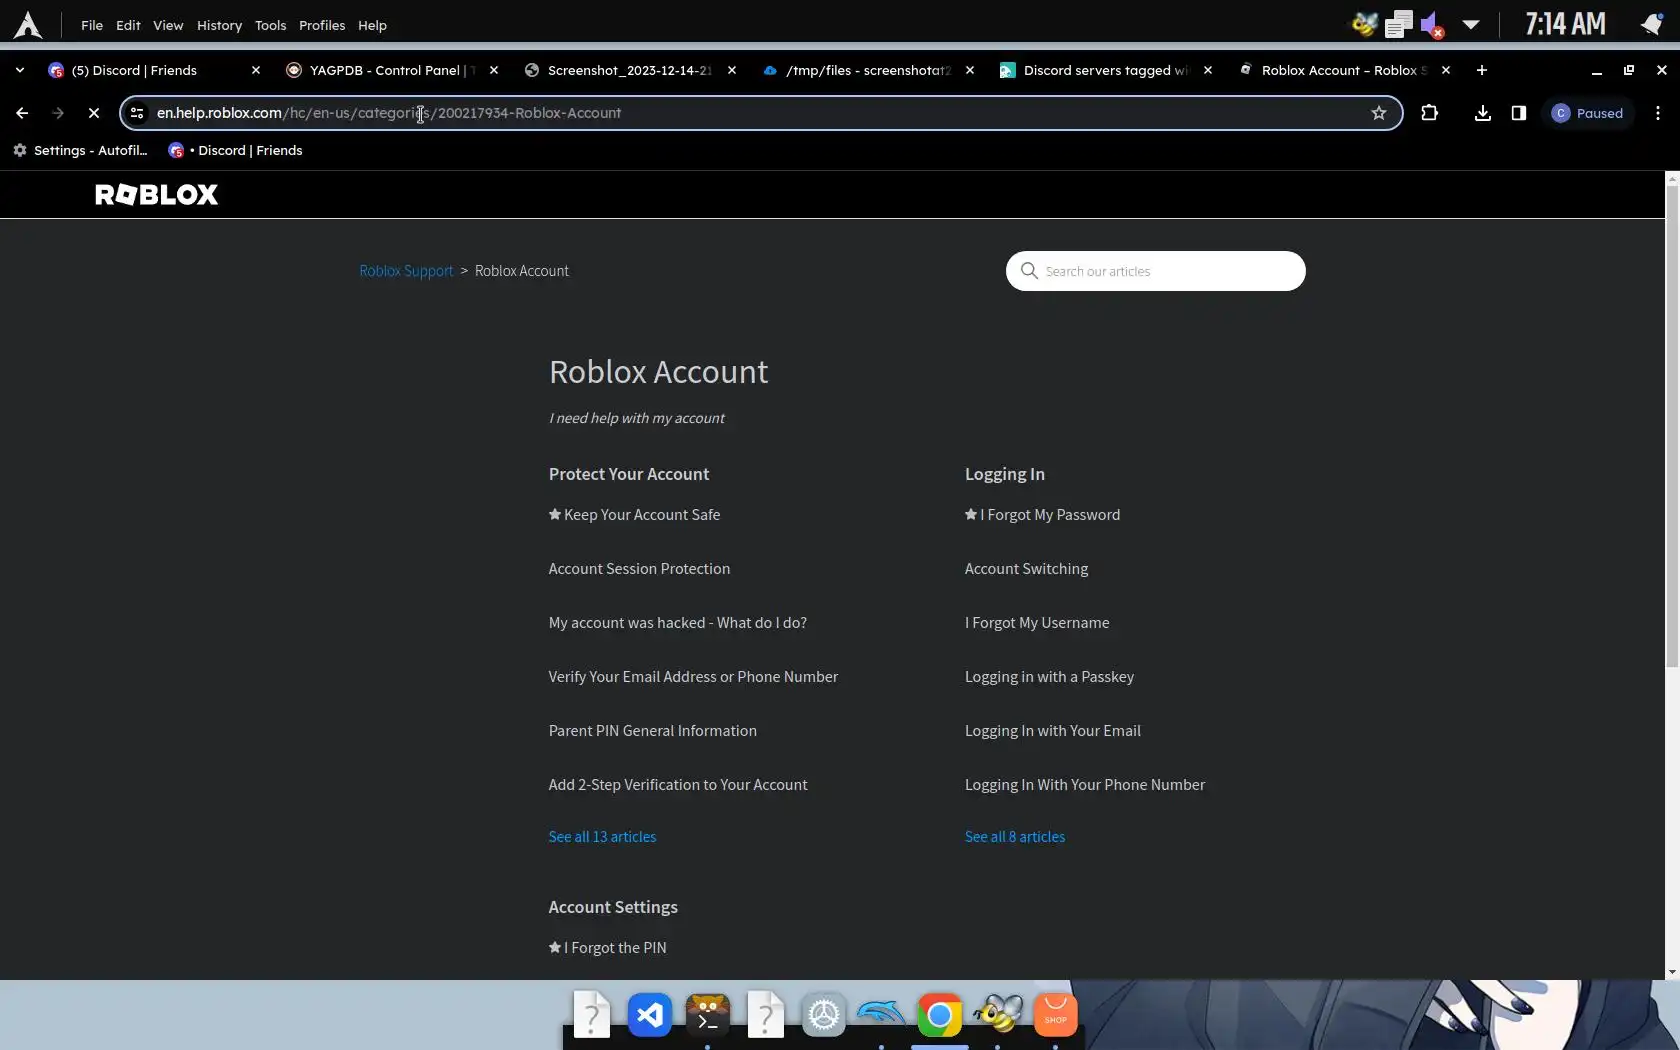Open the orange Shop app in the dock

point(1055,1015)
